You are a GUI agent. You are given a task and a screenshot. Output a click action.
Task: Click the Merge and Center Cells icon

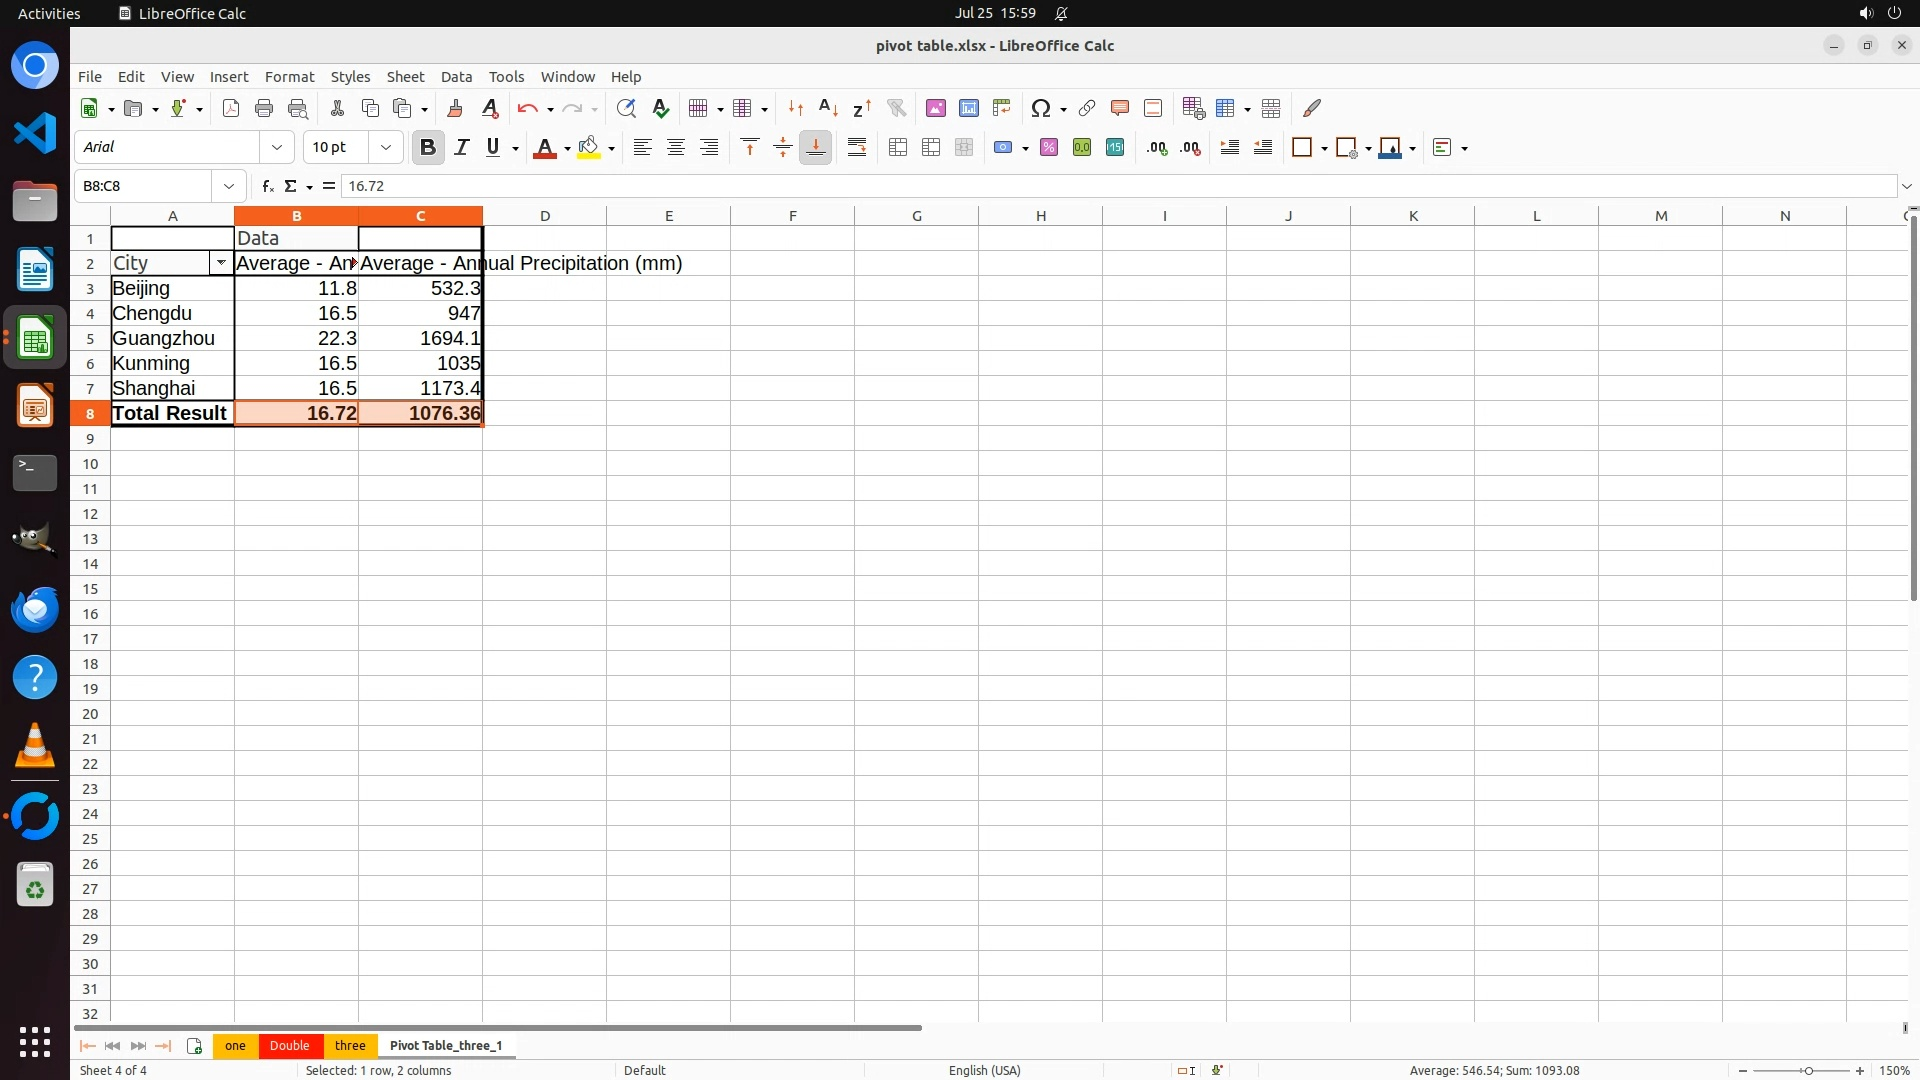coord(898,147)
